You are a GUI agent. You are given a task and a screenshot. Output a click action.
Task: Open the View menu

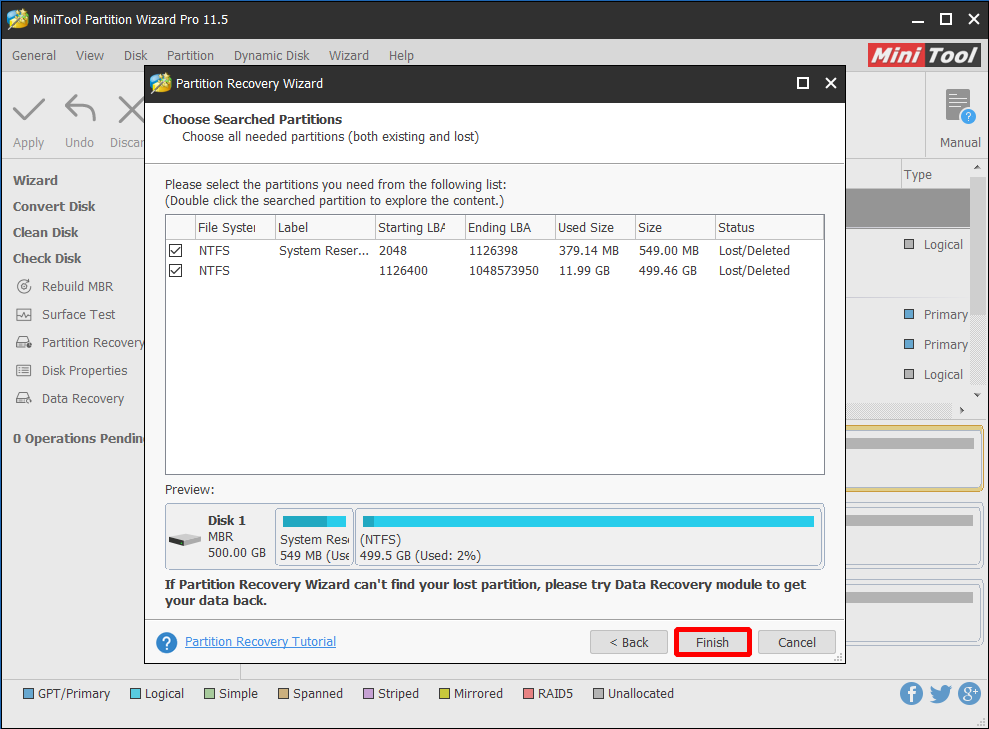coord(90,55)
